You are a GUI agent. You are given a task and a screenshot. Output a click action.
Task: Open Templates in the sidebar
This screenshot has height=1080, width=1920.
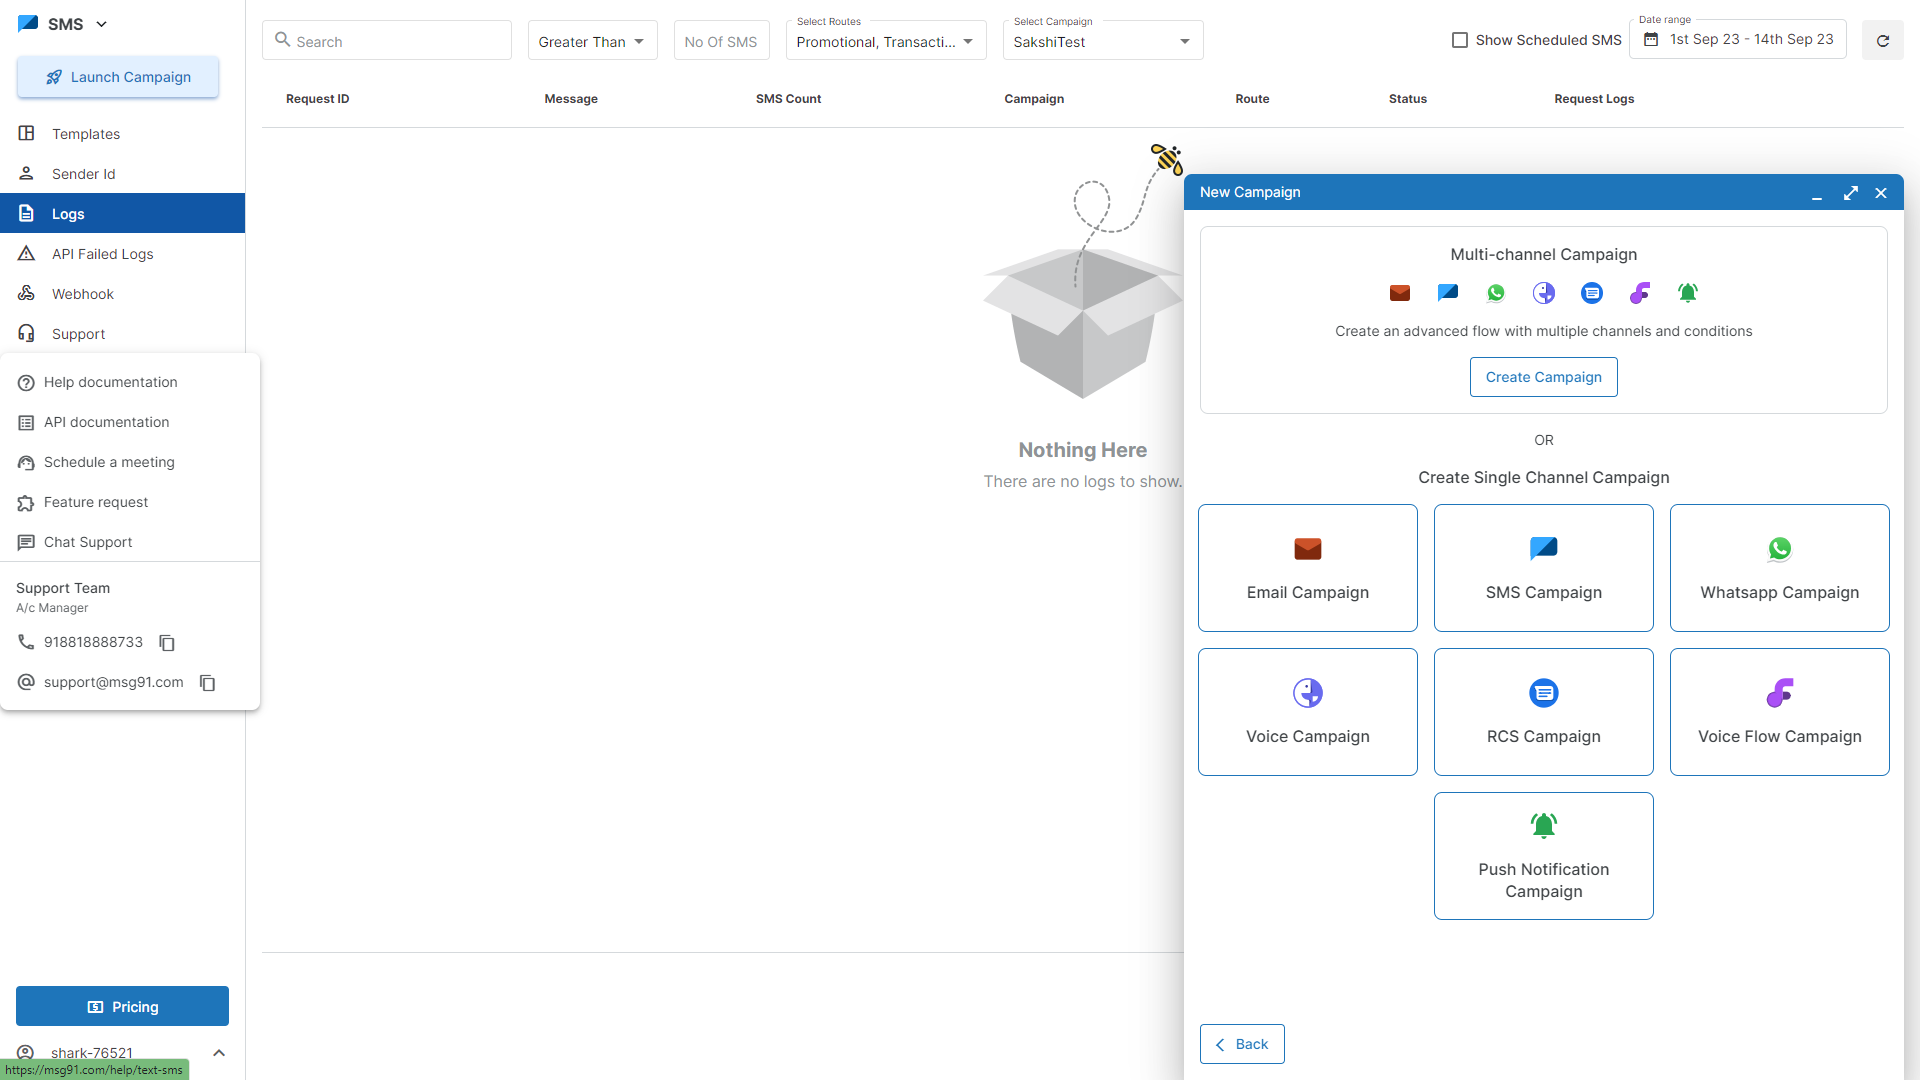86,134
